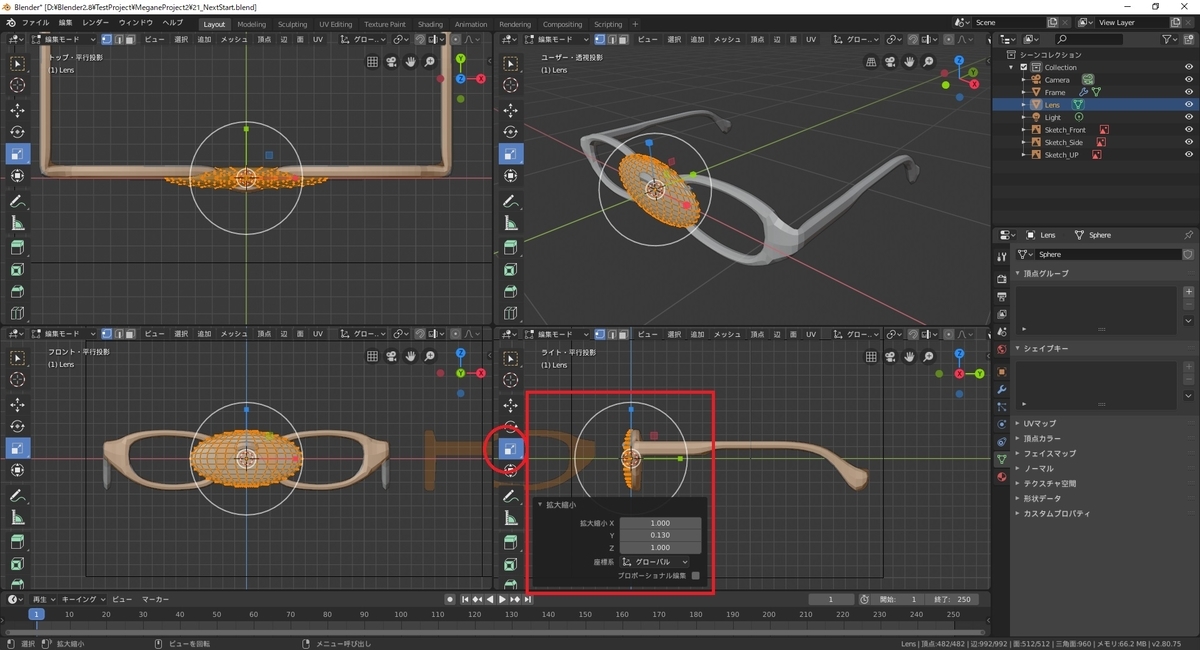Hide the Sketch_Front object in outliner

pyautogui.click(x=1188, y=130)
